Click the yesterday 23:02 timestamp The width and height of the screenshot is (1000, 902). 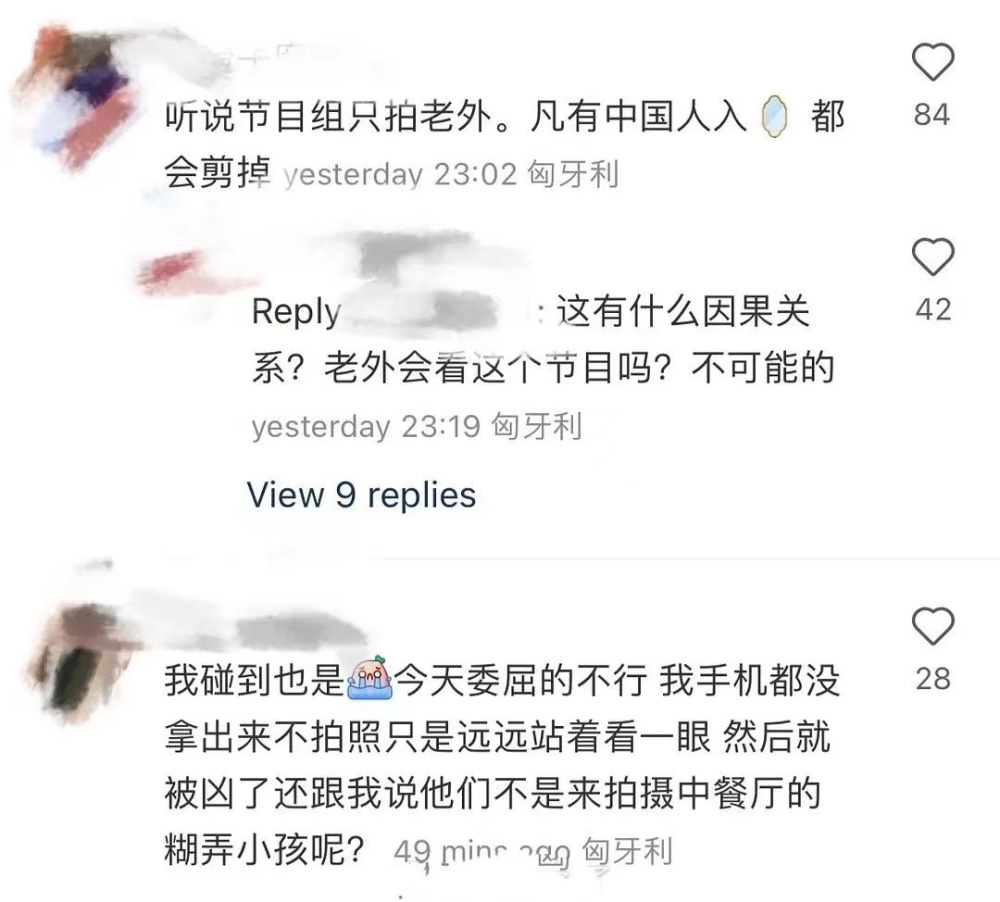[x=400, y=174]
